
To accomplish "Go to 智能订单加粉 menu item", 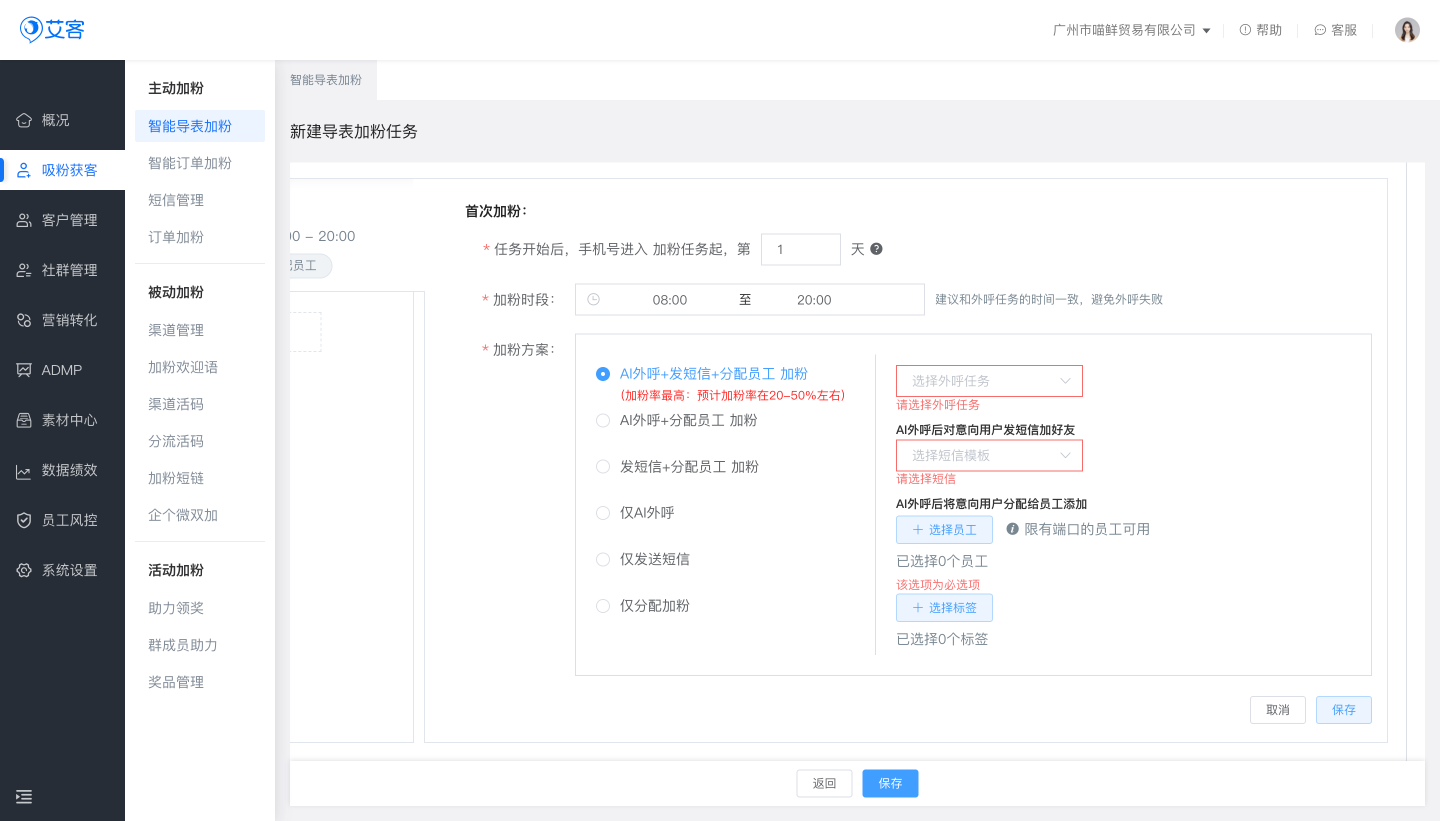I will click(x=190, y=163).
